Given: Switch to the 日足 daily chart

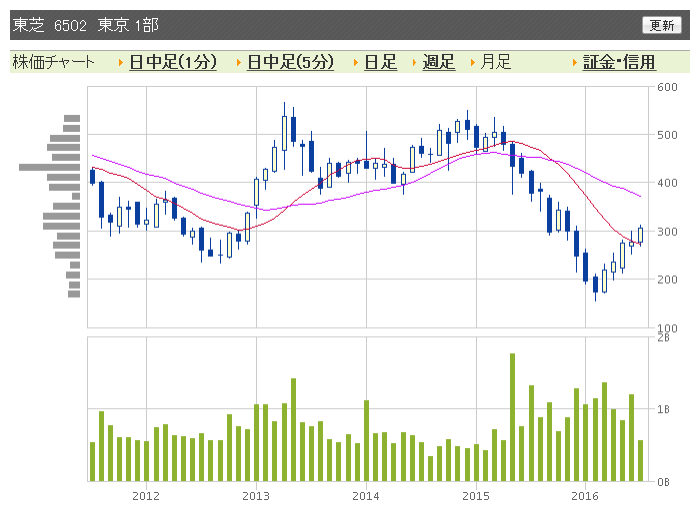Looking at the screenshot, I should pos(380,62).
